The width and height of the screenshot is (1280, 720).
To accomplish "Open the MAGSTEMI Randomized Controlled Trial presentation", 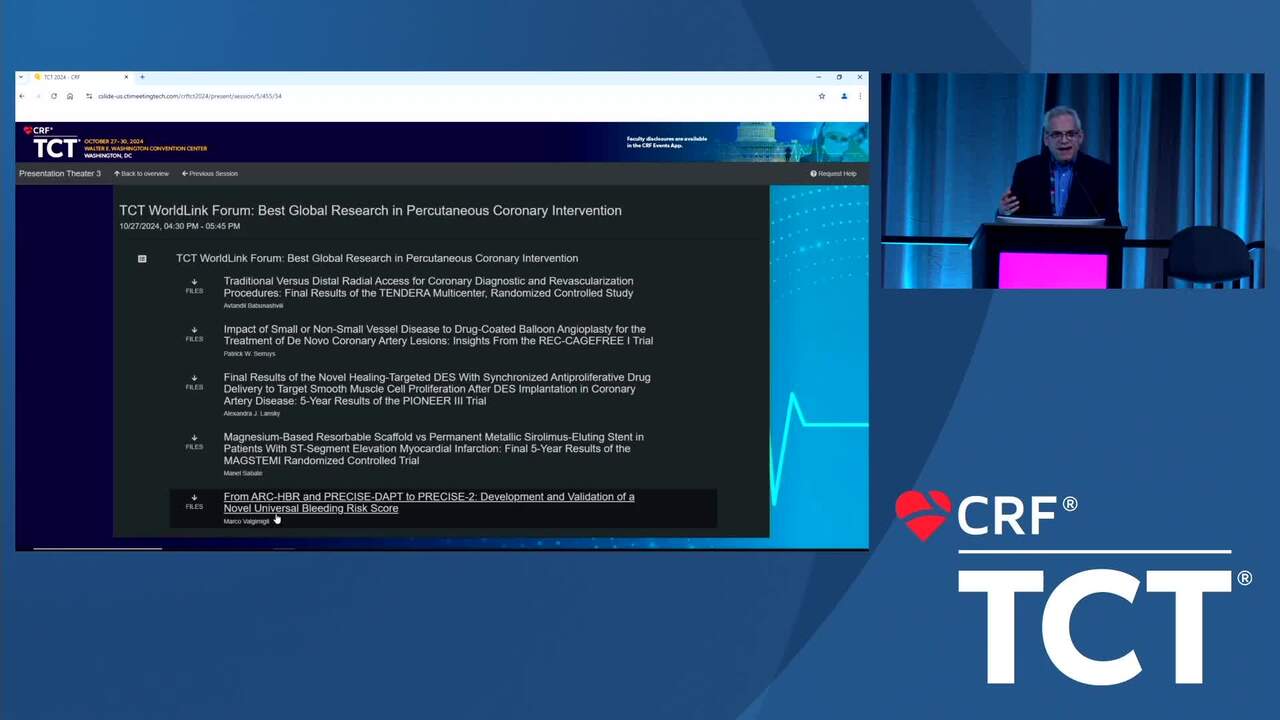I will click(433, 449).
